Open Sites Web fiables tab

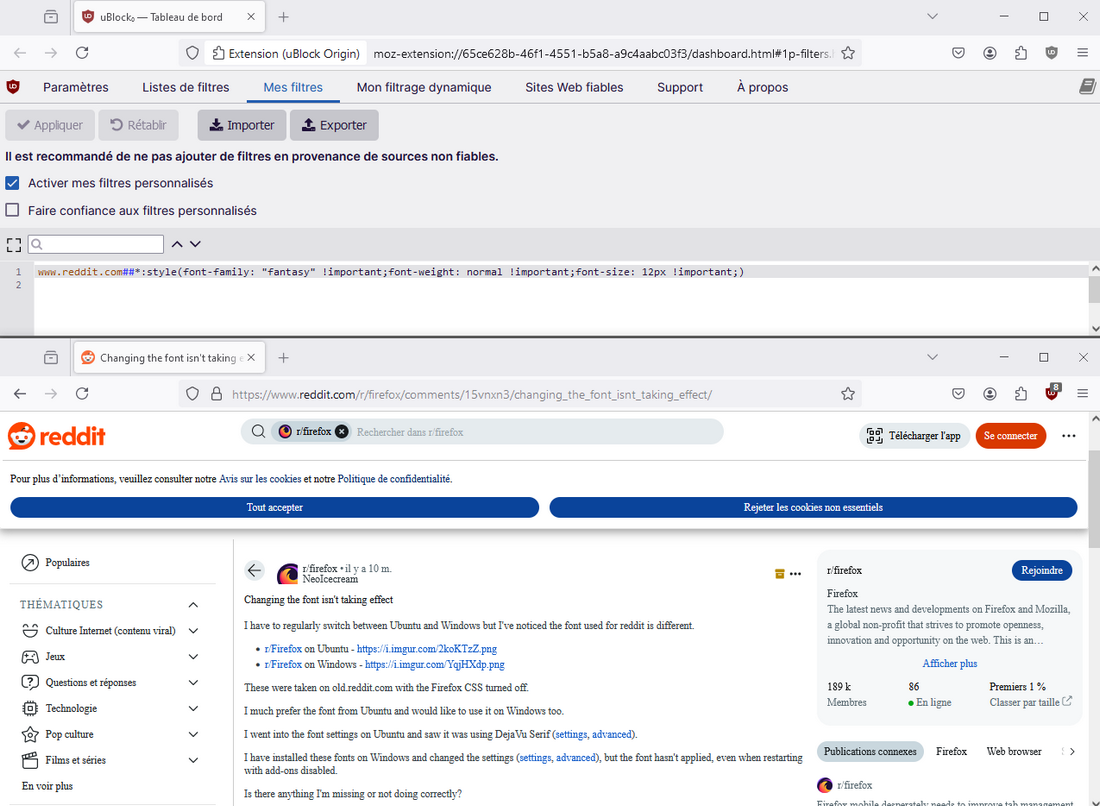[x=574, y=88]
